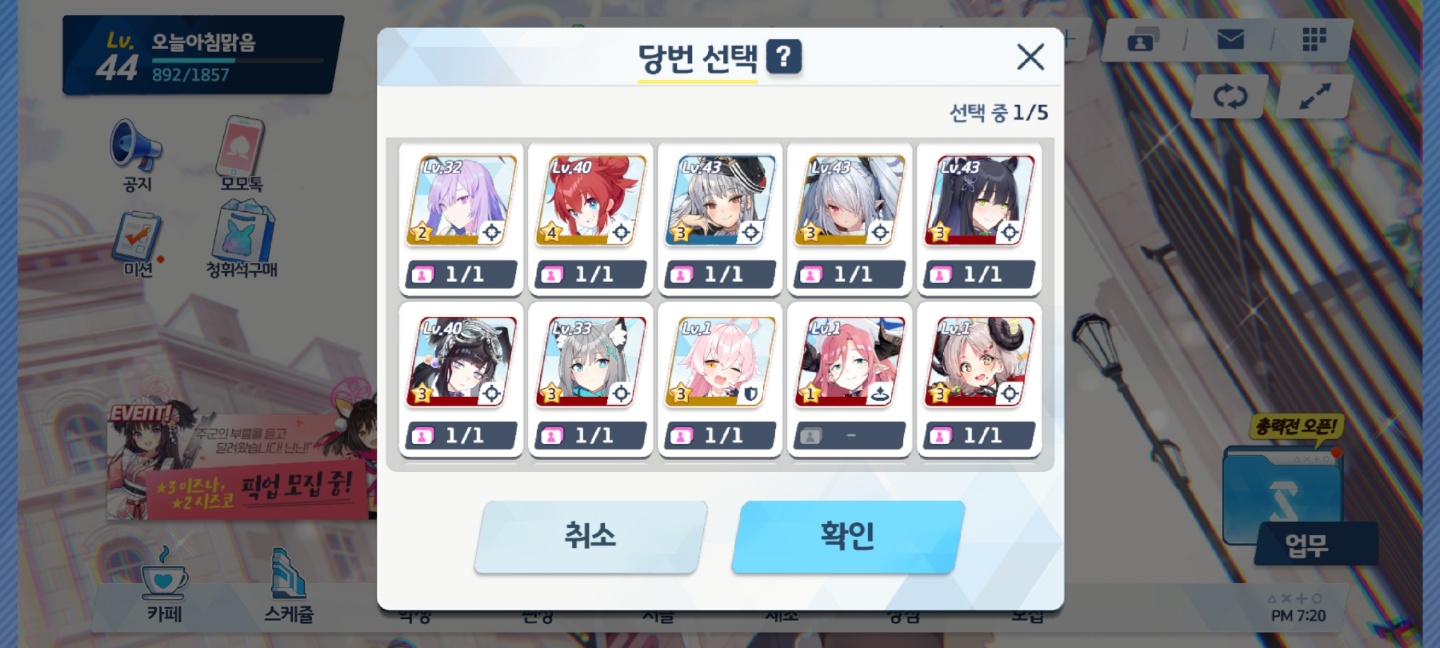The width and height of the screenshot is (1440, 648).
Task: Click the diagonal expand arrows icon
Action: pyautogui.click(x=1315, y=97)
